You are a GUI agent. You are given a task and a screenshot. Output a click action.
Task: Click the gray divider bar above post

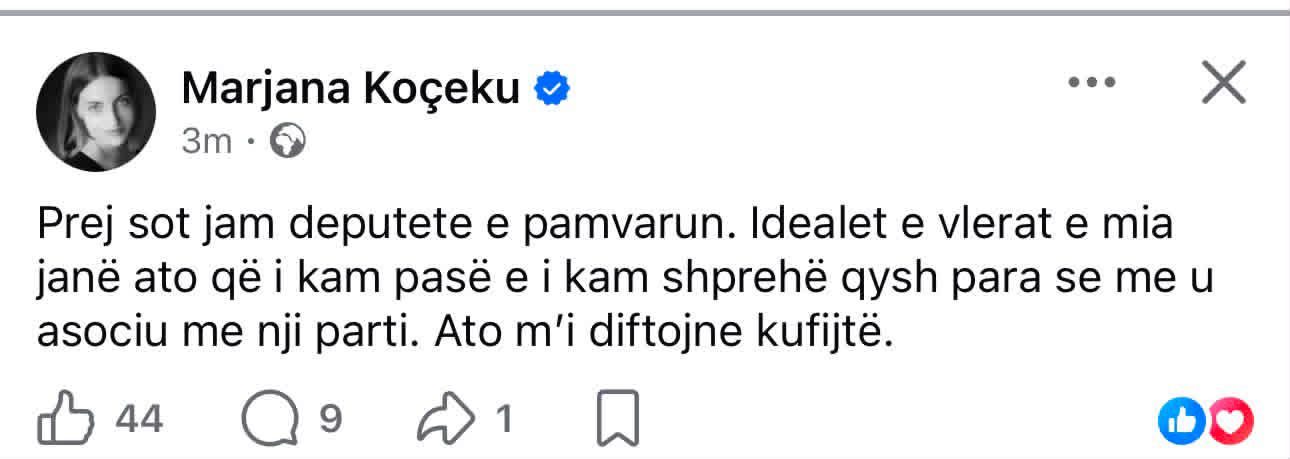click(645, 12)
